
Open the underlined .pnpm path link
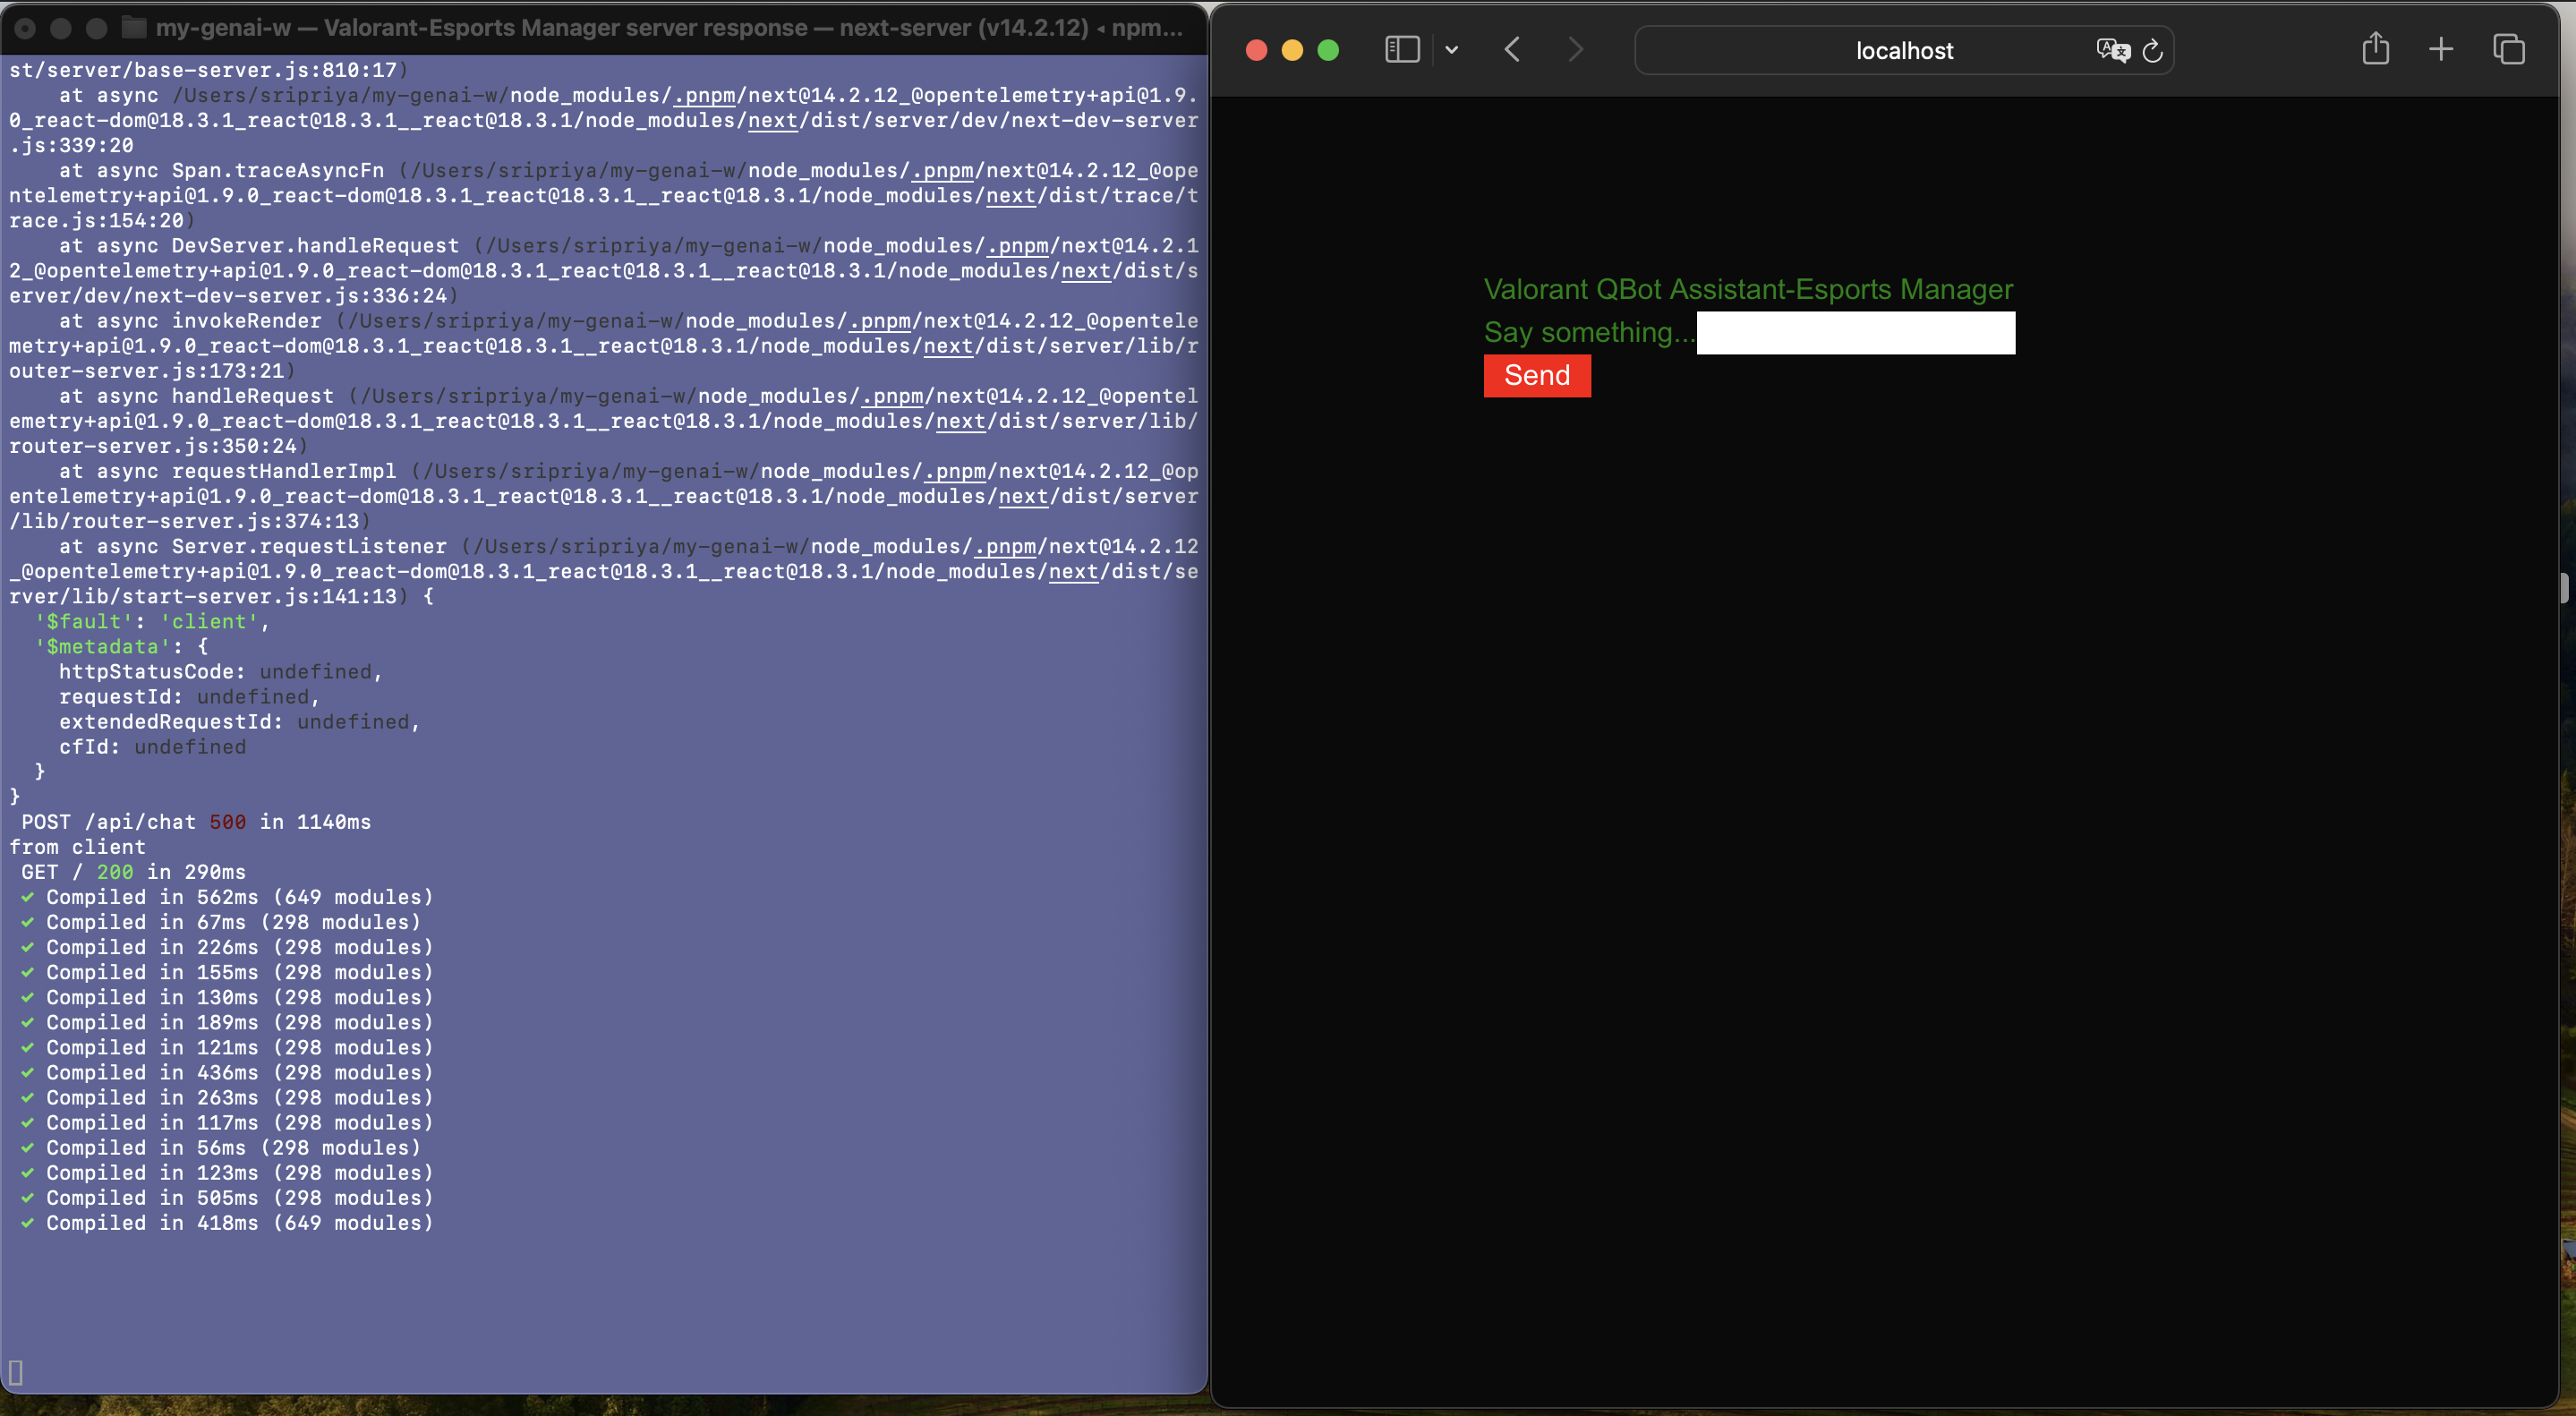point(704,96)
